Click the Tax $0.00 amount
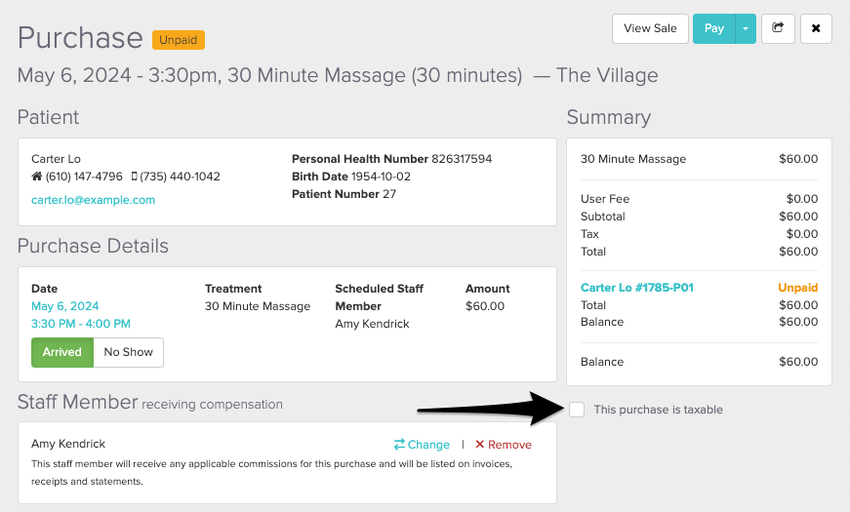Screen dimensions: 850x512 (802, 234)
